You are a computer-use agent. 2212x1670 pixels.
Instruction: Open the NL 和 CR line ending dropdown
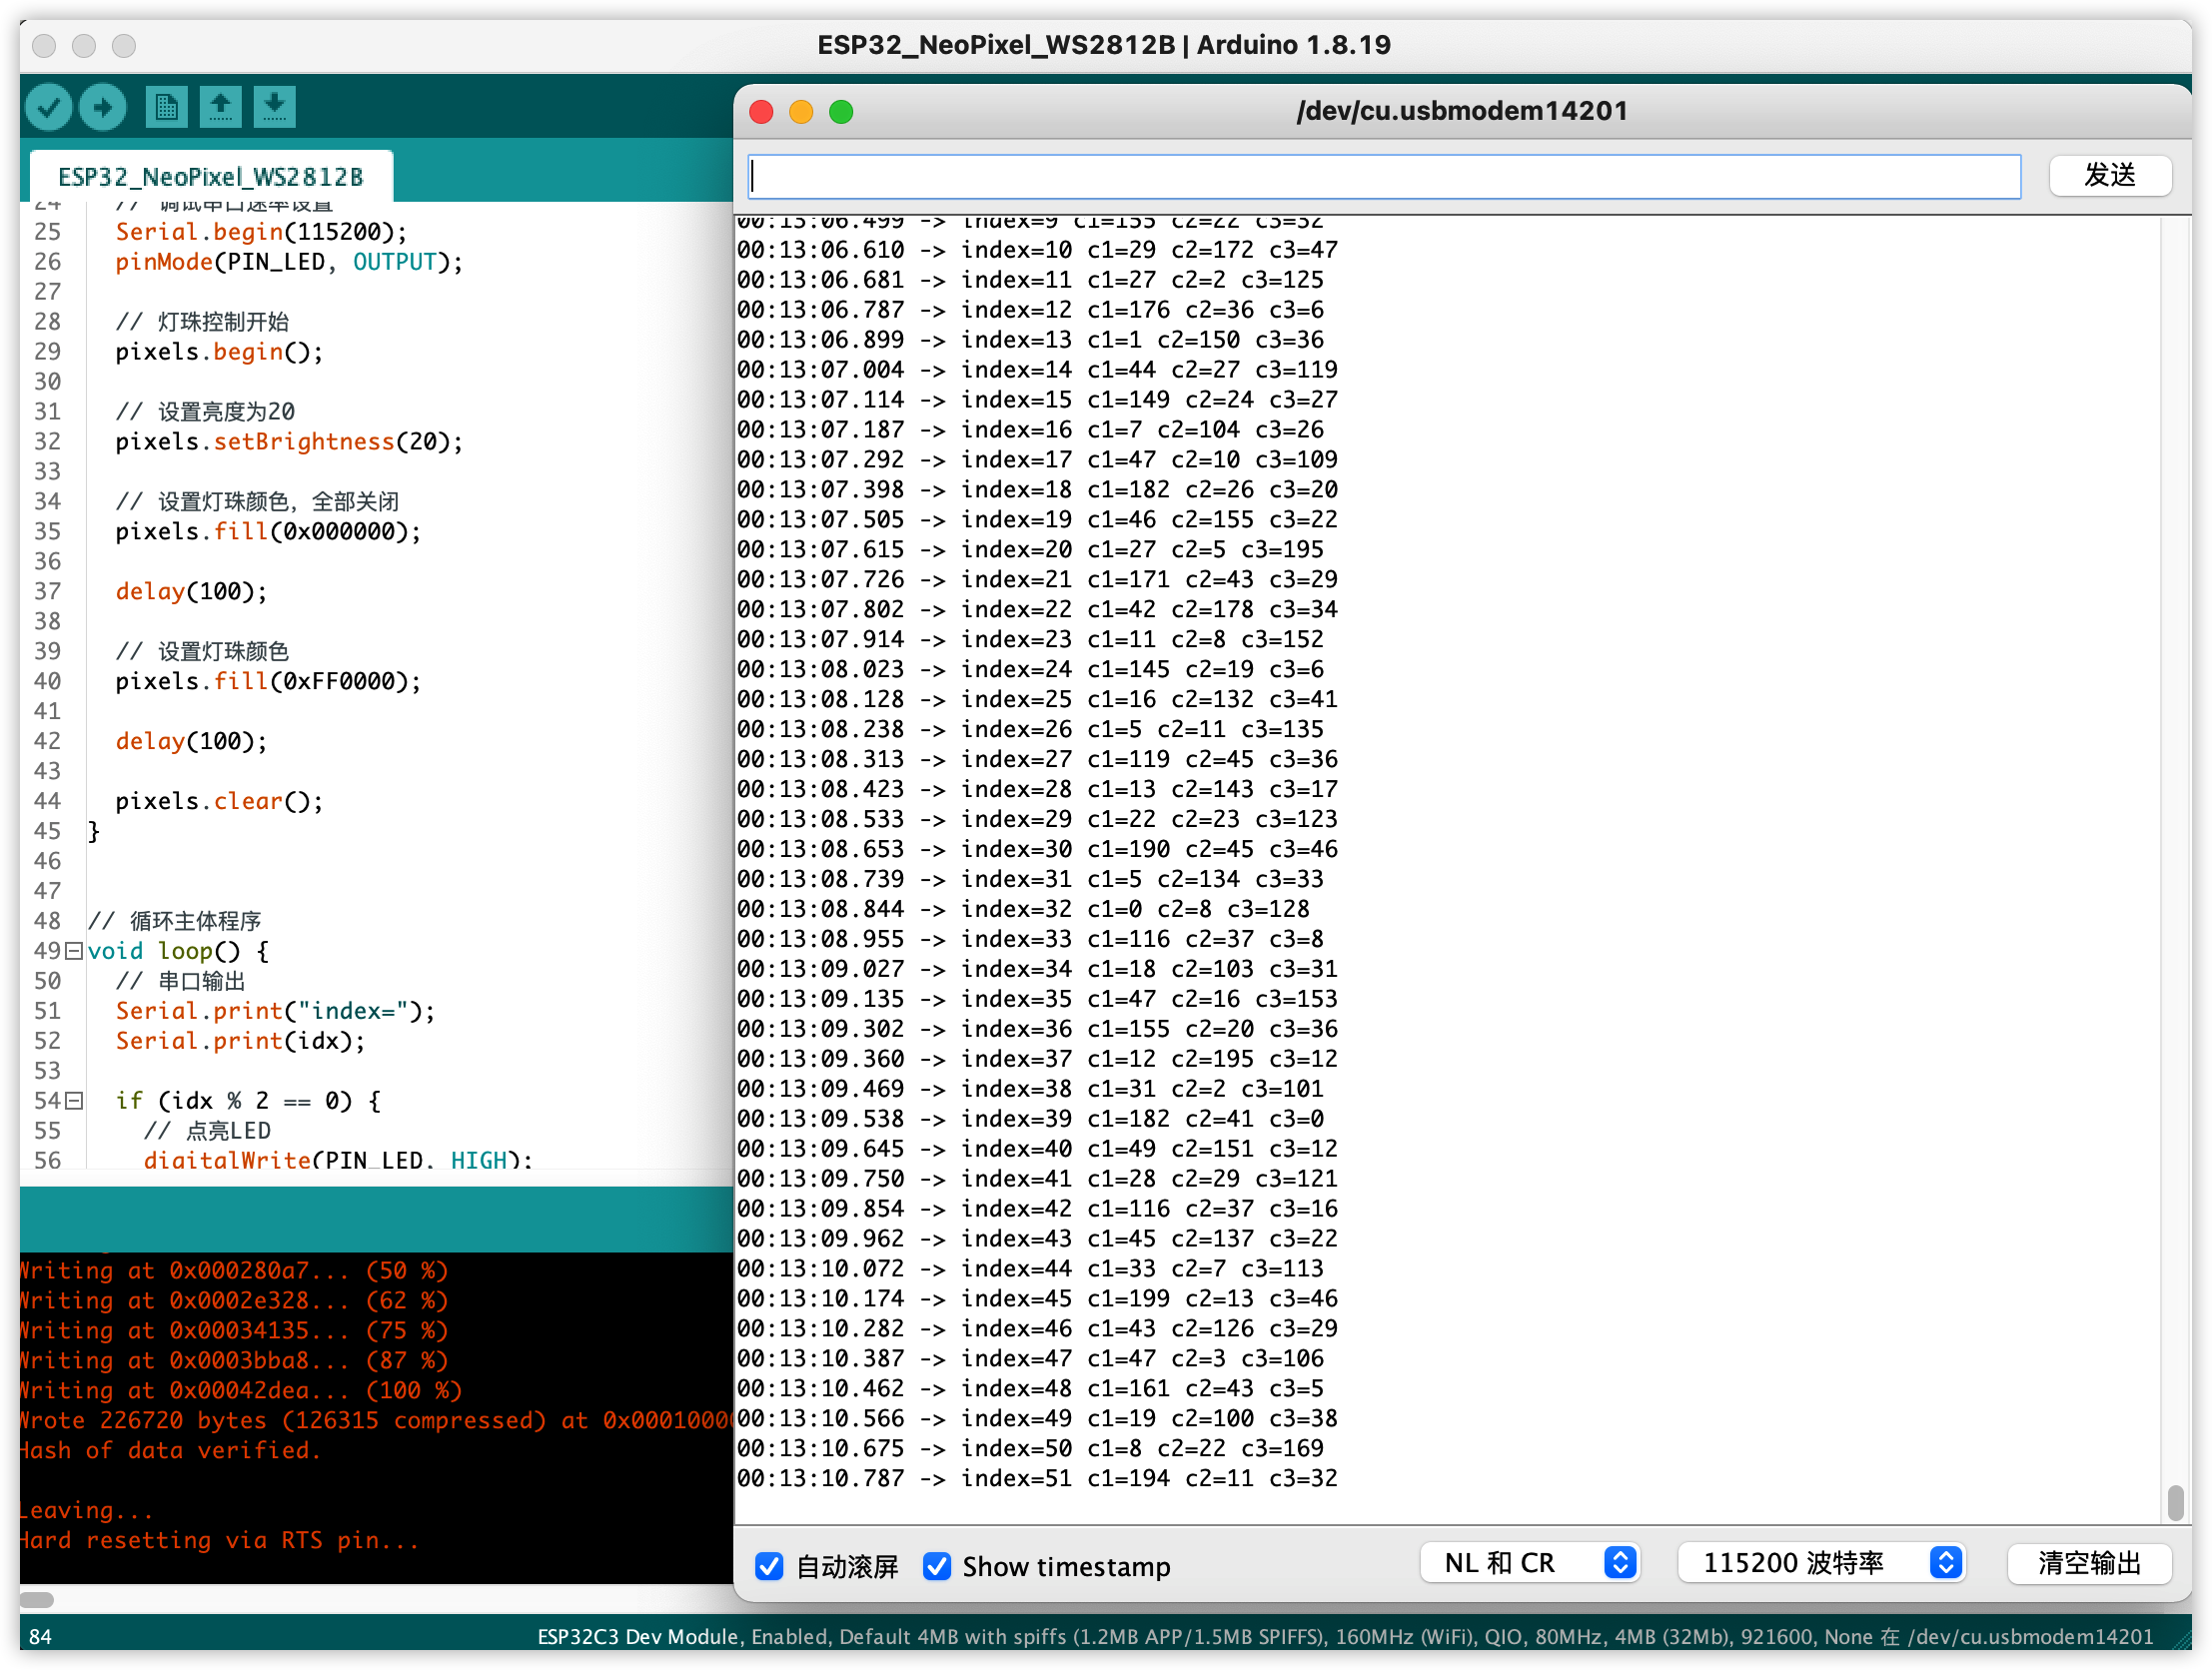pos(1529,1563)
